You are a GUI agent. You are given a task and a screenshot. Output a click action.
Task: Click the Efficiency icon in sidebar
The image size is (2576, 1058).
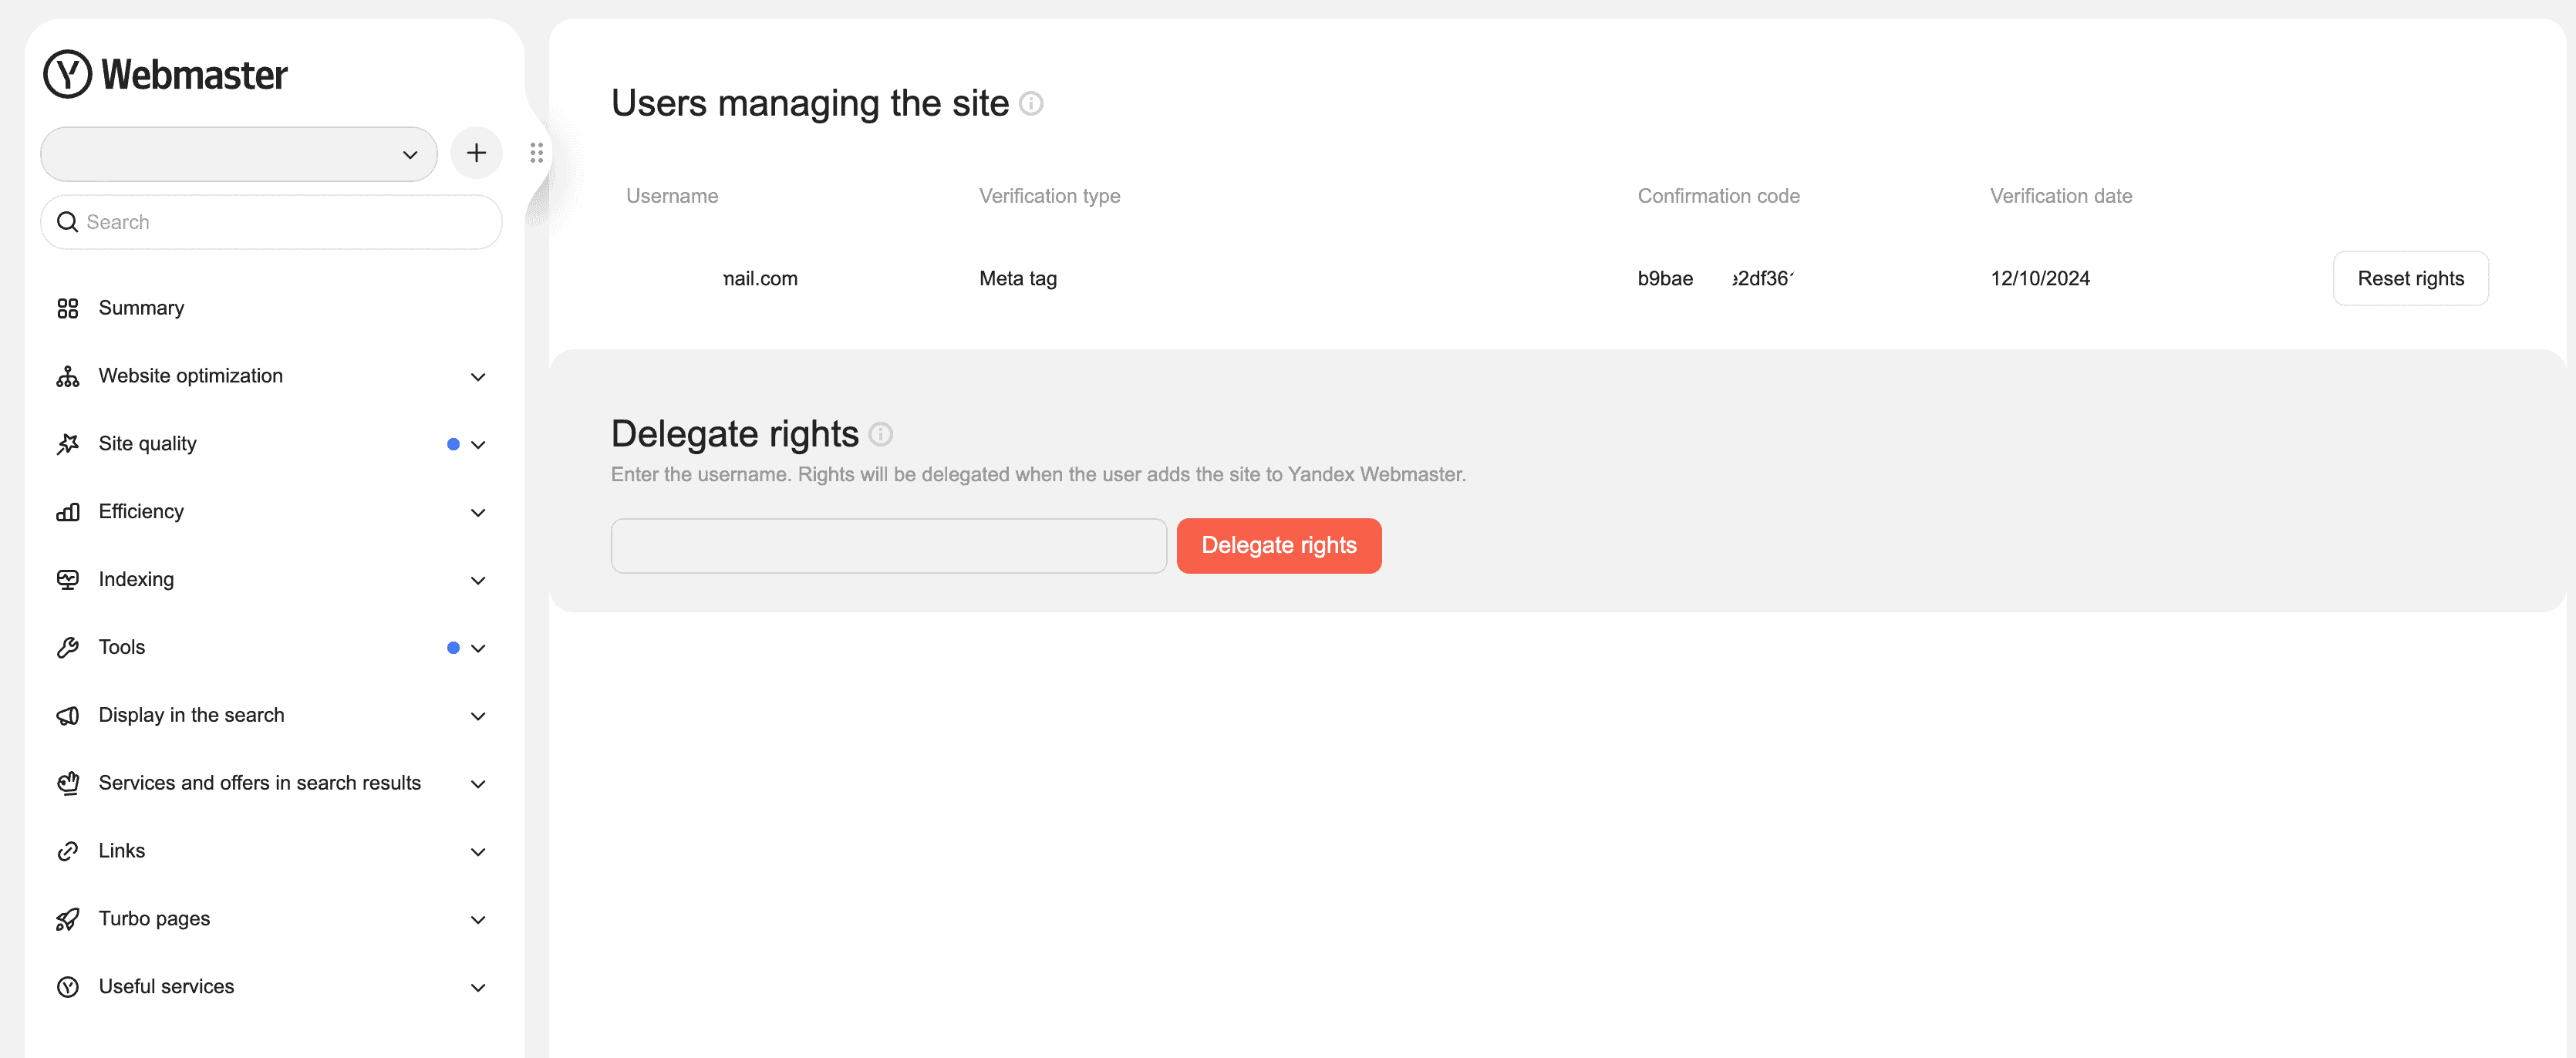point(66,511)
